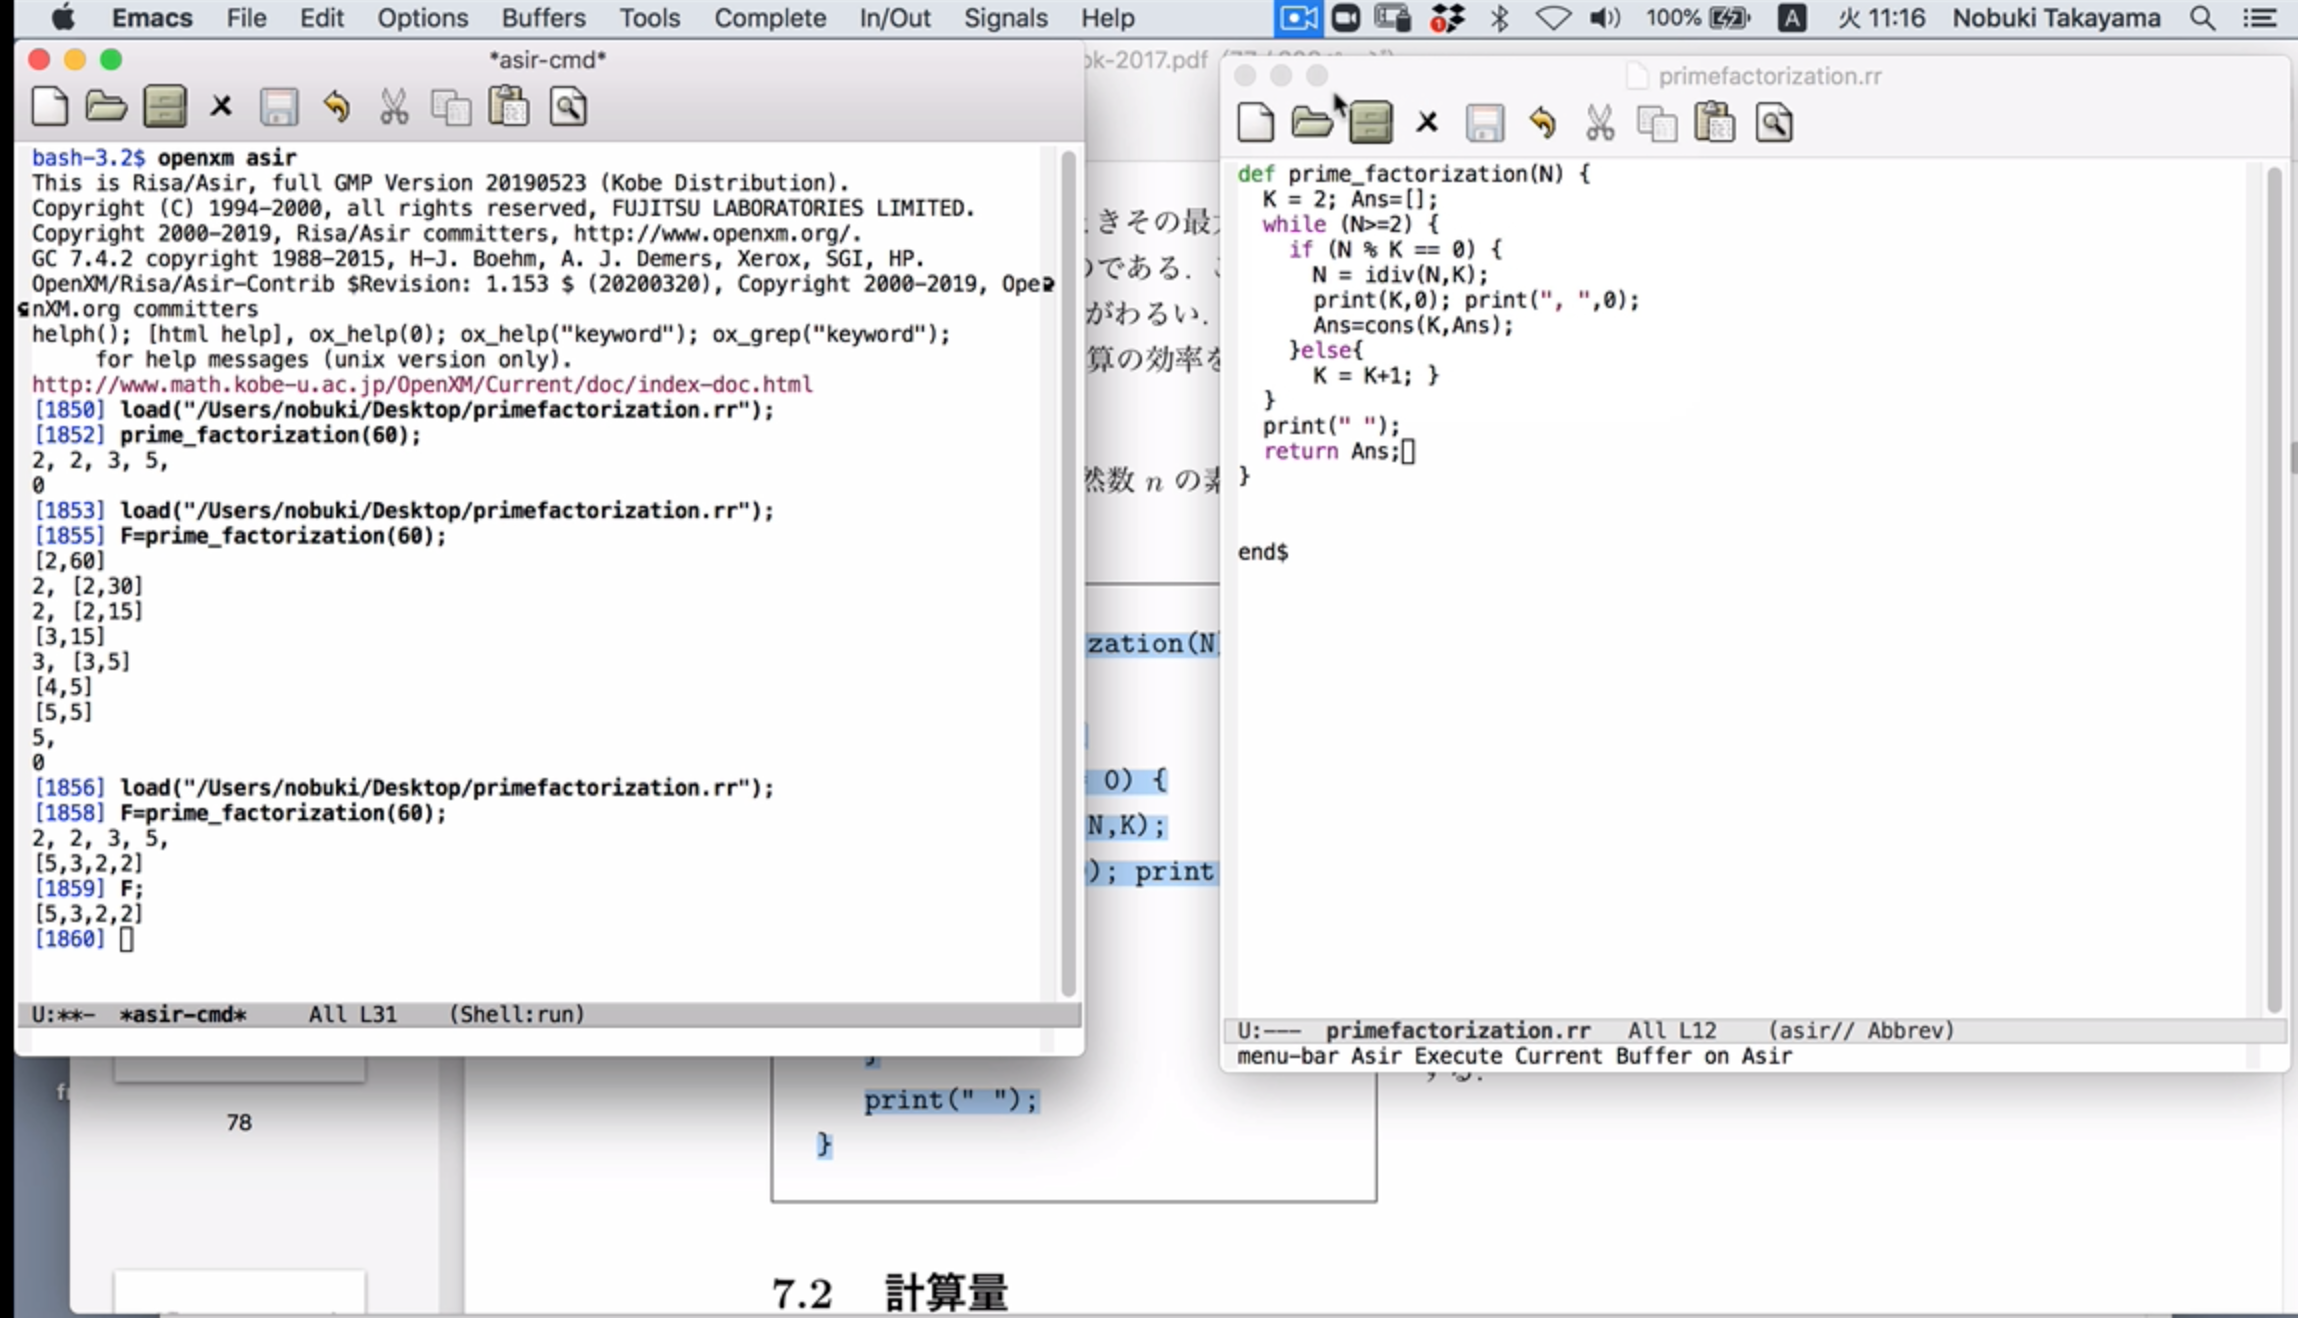Open the Dropbox menu bar icon
Image resolution: width=2298 pixels, height=1318 pixels.
(1446, 18)
